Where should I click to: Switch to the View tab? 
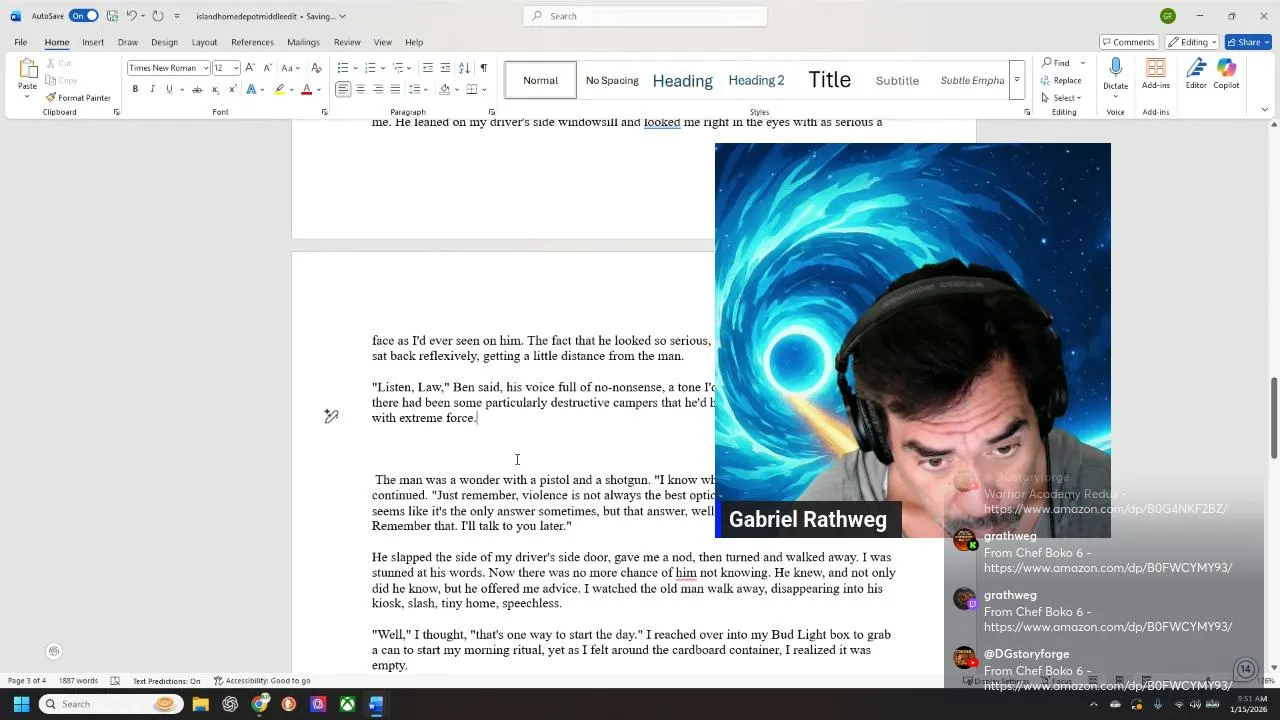click(x=382, y=42)
